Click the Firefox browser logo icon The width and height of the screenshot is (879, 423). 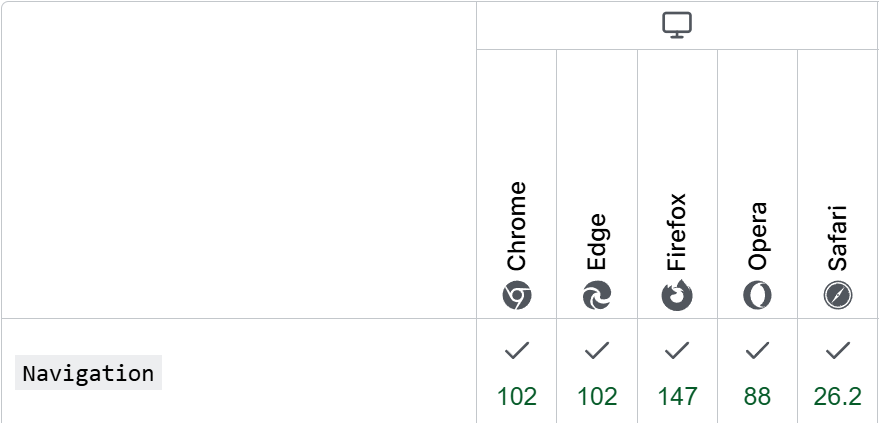click(677, 295)
